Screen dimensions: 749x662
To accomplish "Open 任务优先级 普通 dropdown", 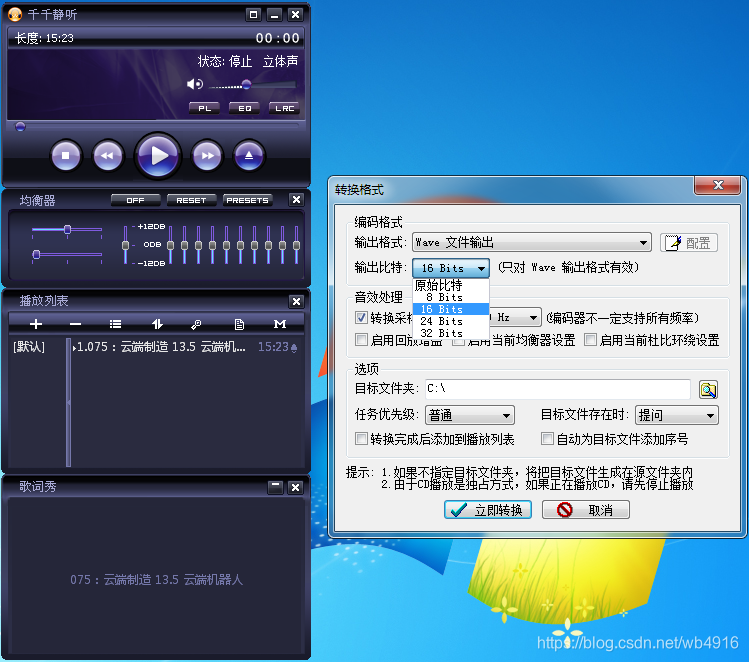I will coord(470,415).
